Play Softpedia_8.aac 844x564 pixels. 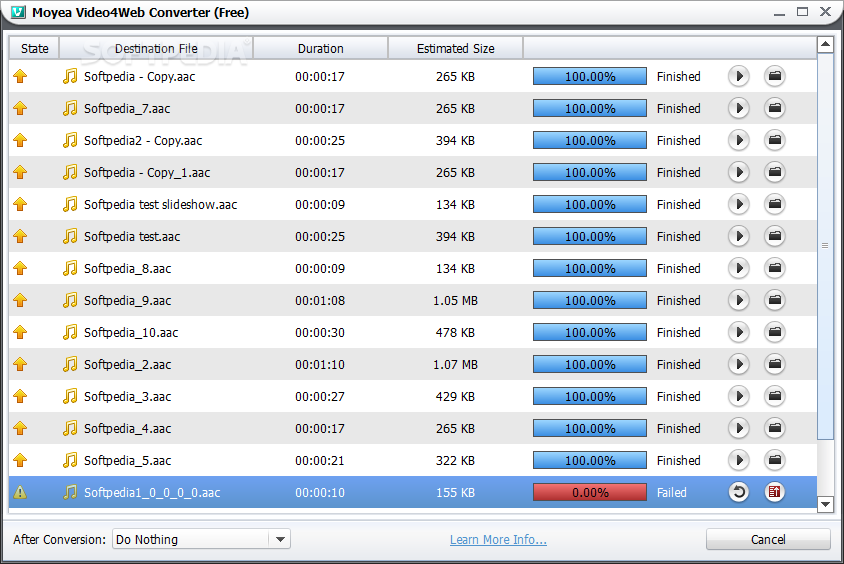pos(738,268)
